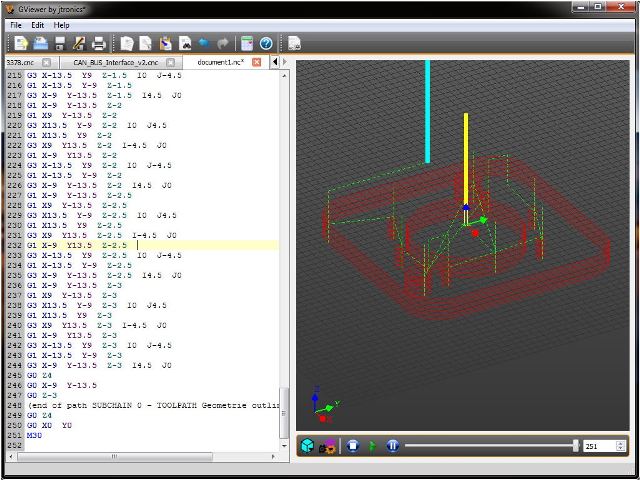This screenshot has height=480, width=640.
Task: Click the editor horizontal scrollbar thumb
Action: pos(115,456)
